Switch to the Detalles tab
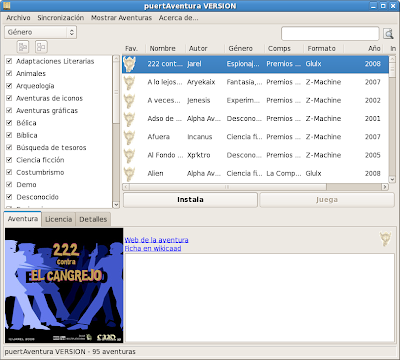This screenshot has height=360, width=400. point(93,219)
